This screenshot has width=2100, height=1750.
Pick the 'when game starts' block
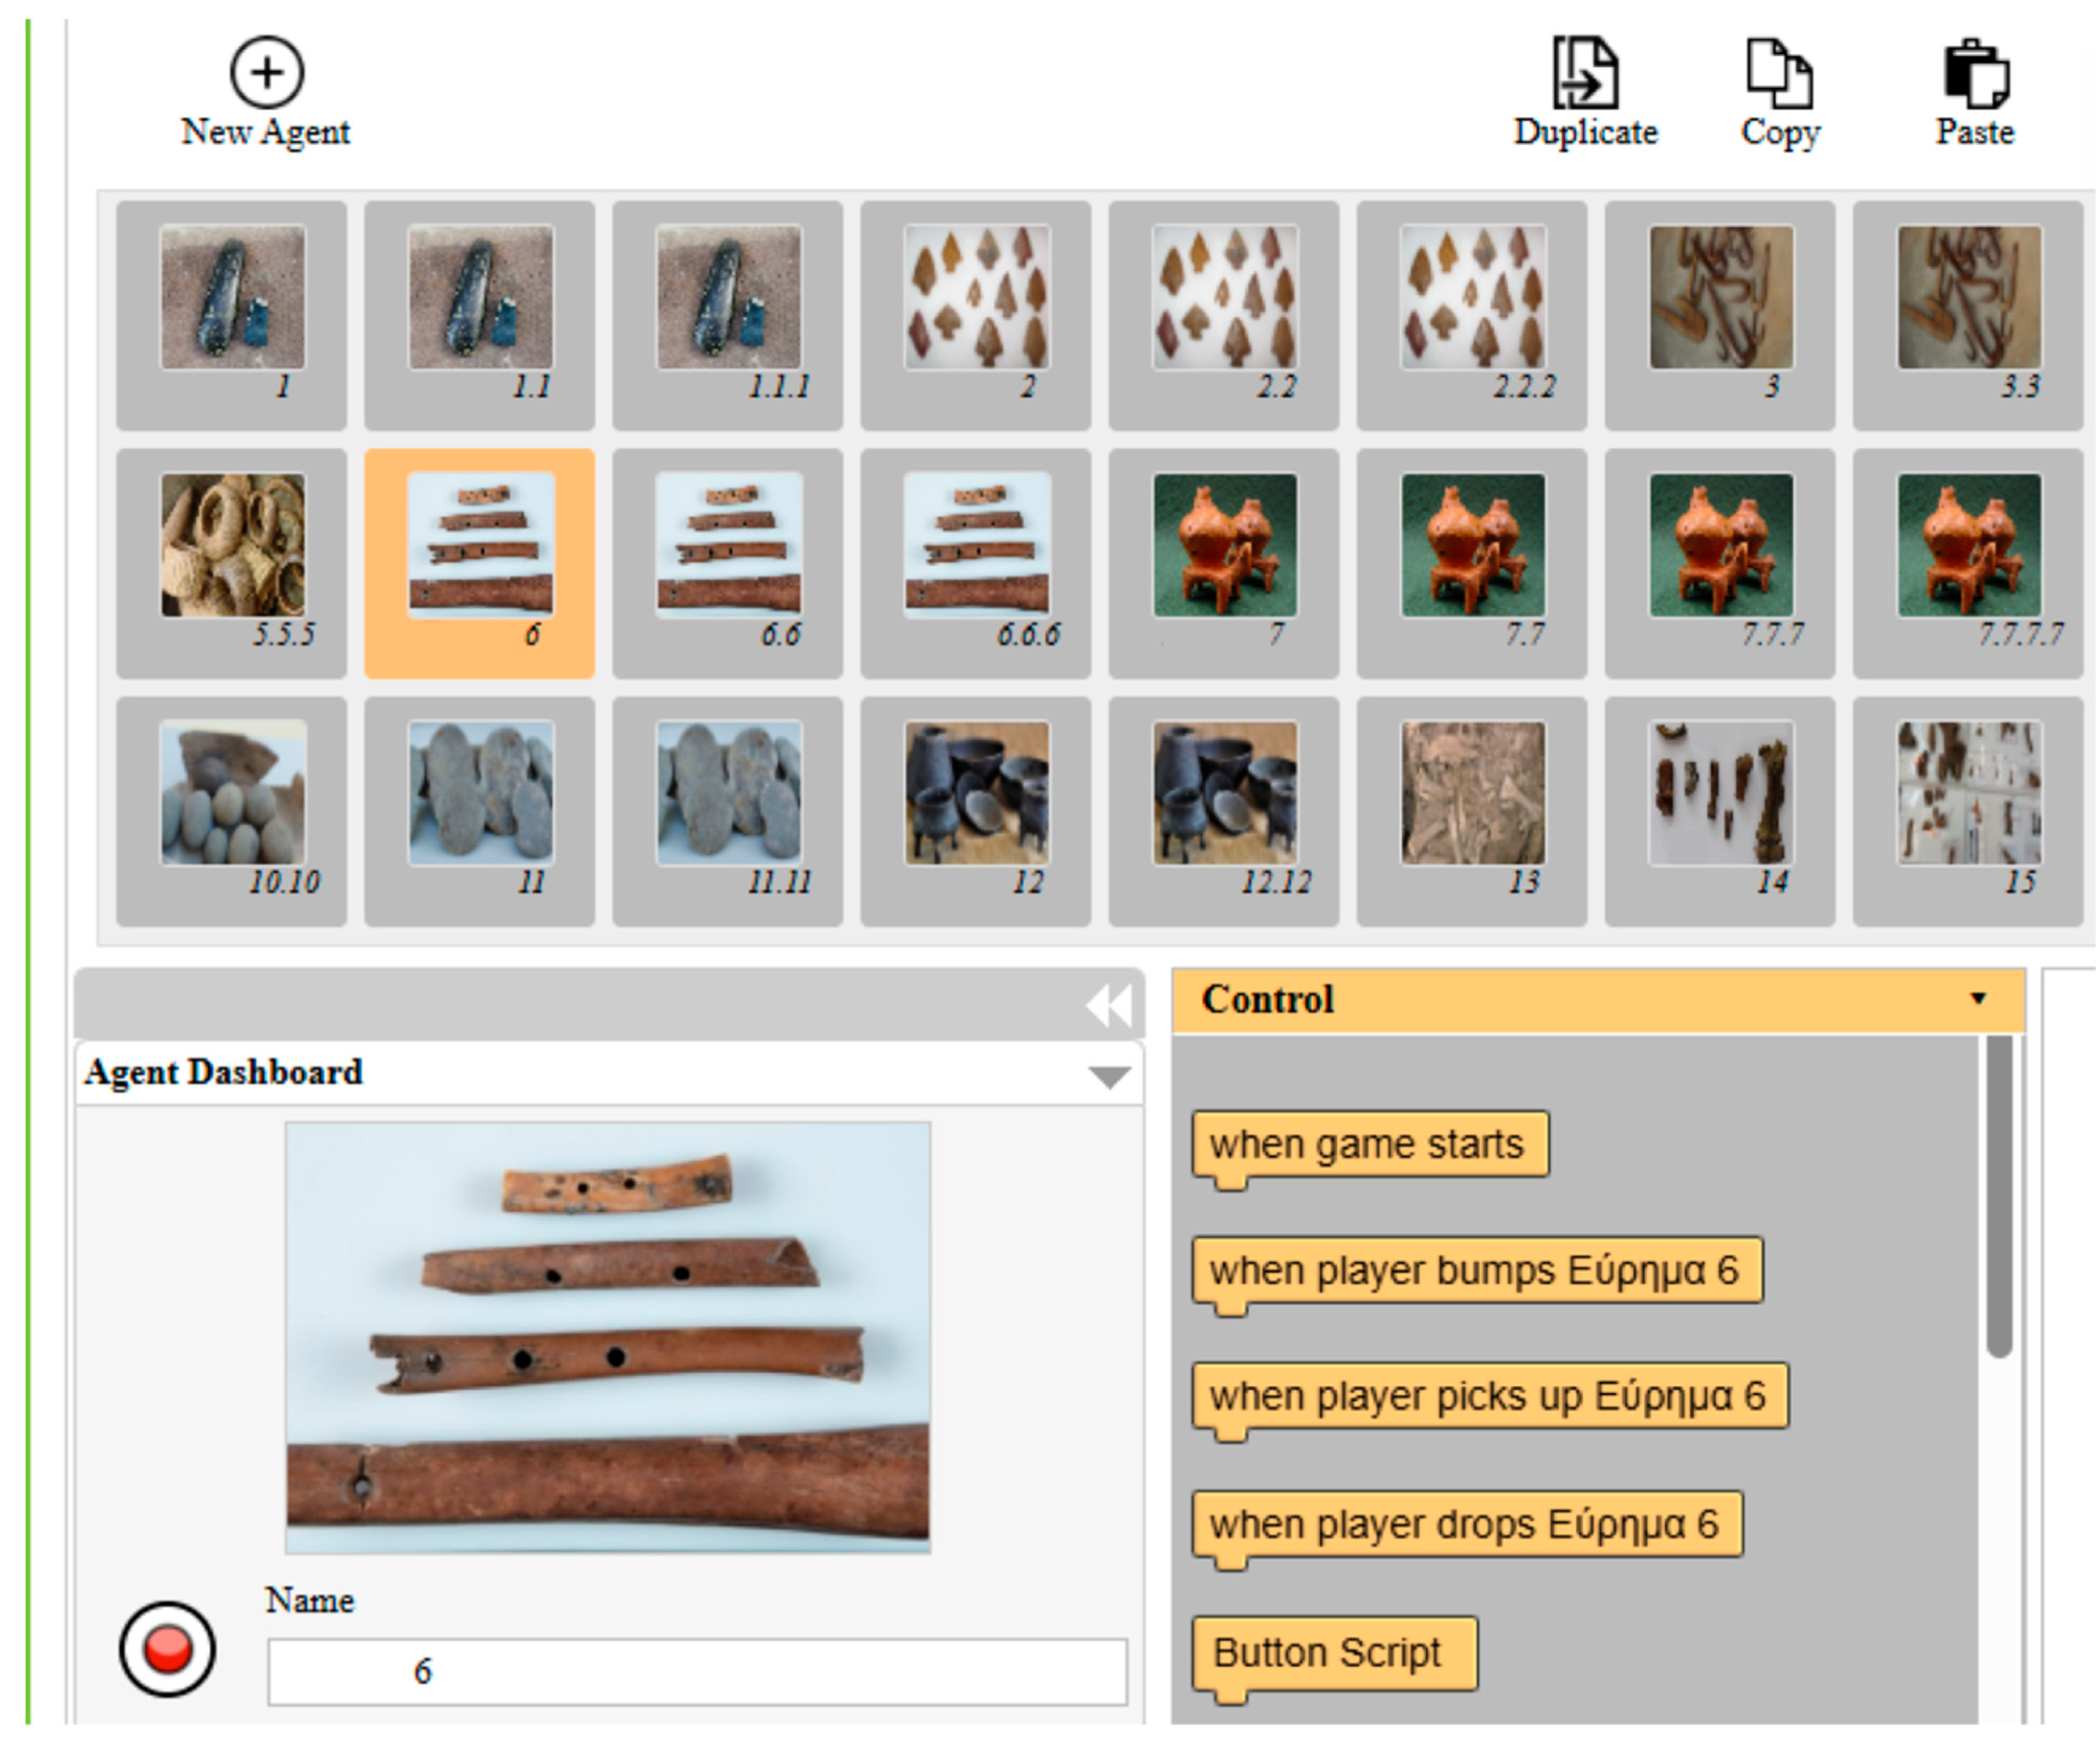[1368, 1144]
